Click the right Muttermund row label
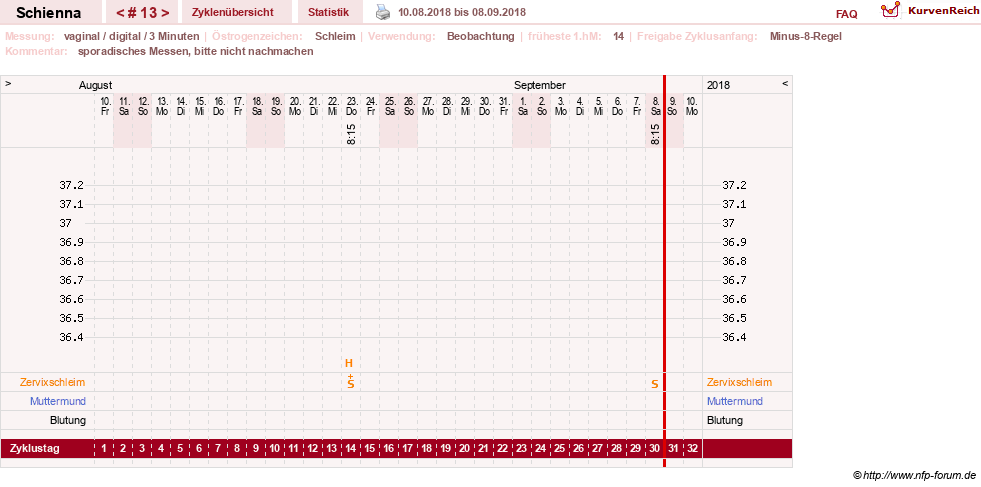 [735, 401]
